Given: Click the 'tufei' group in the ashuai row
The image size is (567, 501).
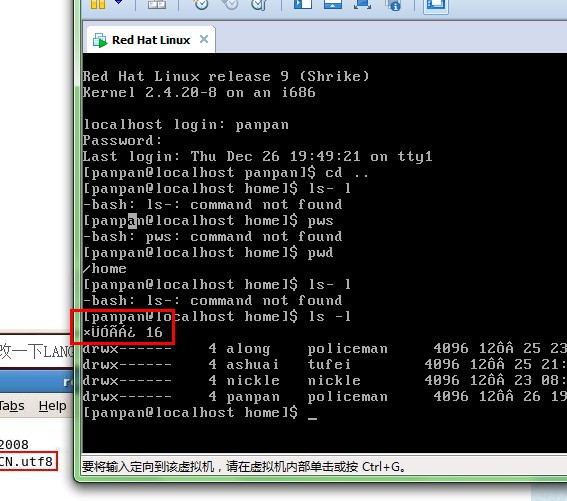Looking at the screenshot, I should pos(329,364).
